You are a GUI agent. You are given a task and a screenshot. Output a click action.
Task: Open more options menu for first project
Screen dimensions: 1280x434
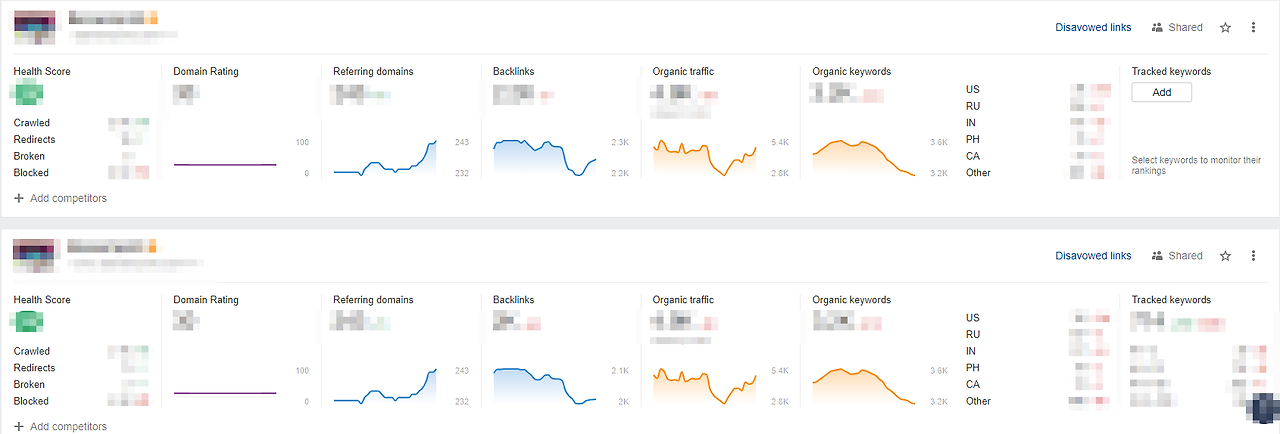pyautogui.click(x=1253, y=28)
